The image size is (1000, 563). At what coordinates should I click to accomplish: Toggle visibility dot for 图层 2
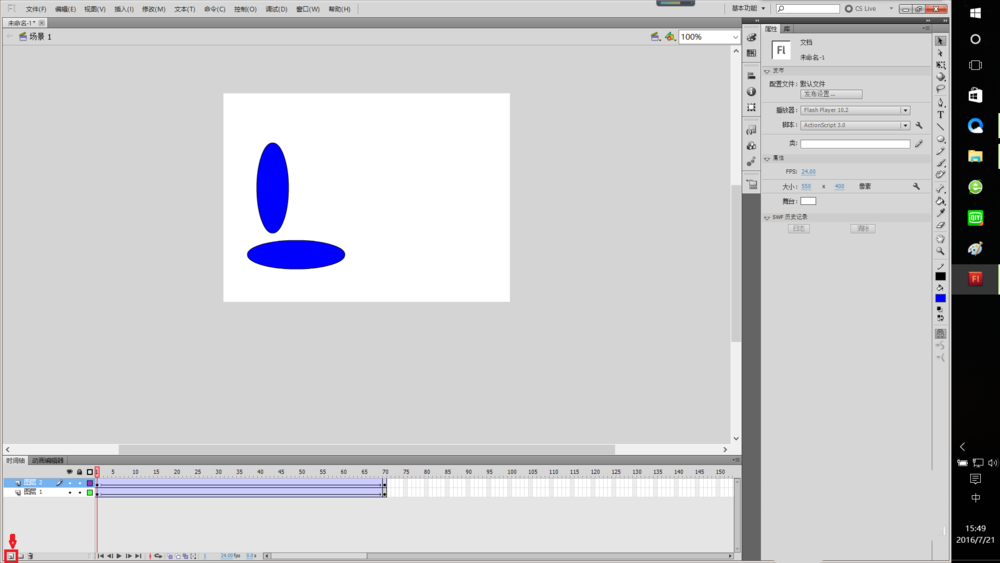69,483
